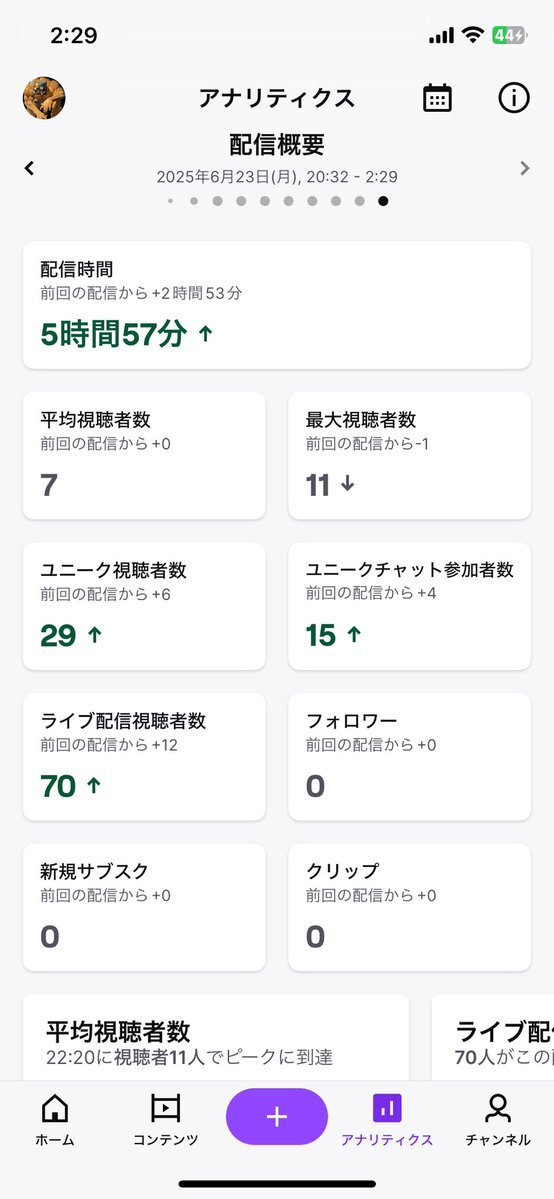This screenshot has height=1199, width=554.
Task: Go to next stream with right chevron
Action: tap(524, 168)
